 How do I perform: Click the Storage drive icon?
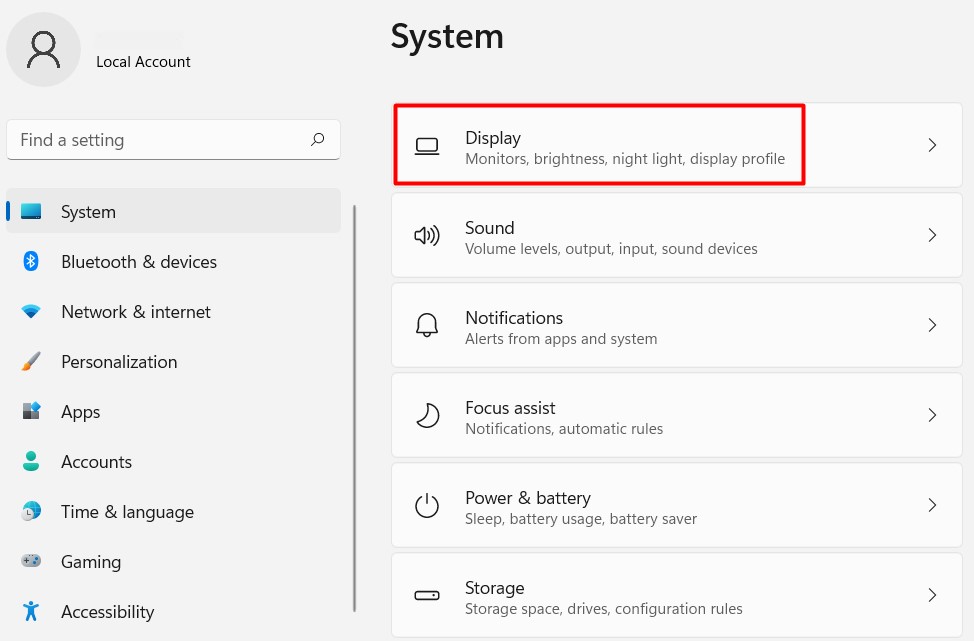click(x=427, y=596)
